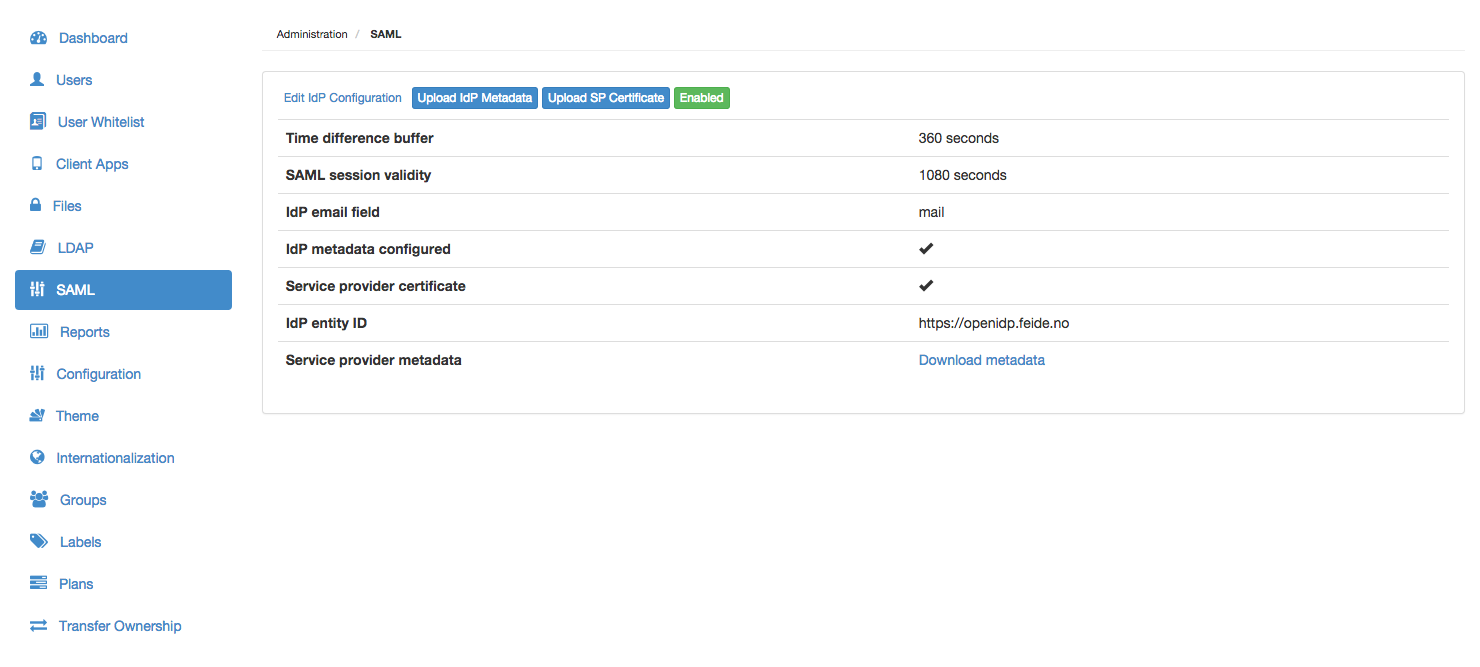Click the Labels tags icon
Viewport: 1480px width, 667px height.
tap(39, 542)
